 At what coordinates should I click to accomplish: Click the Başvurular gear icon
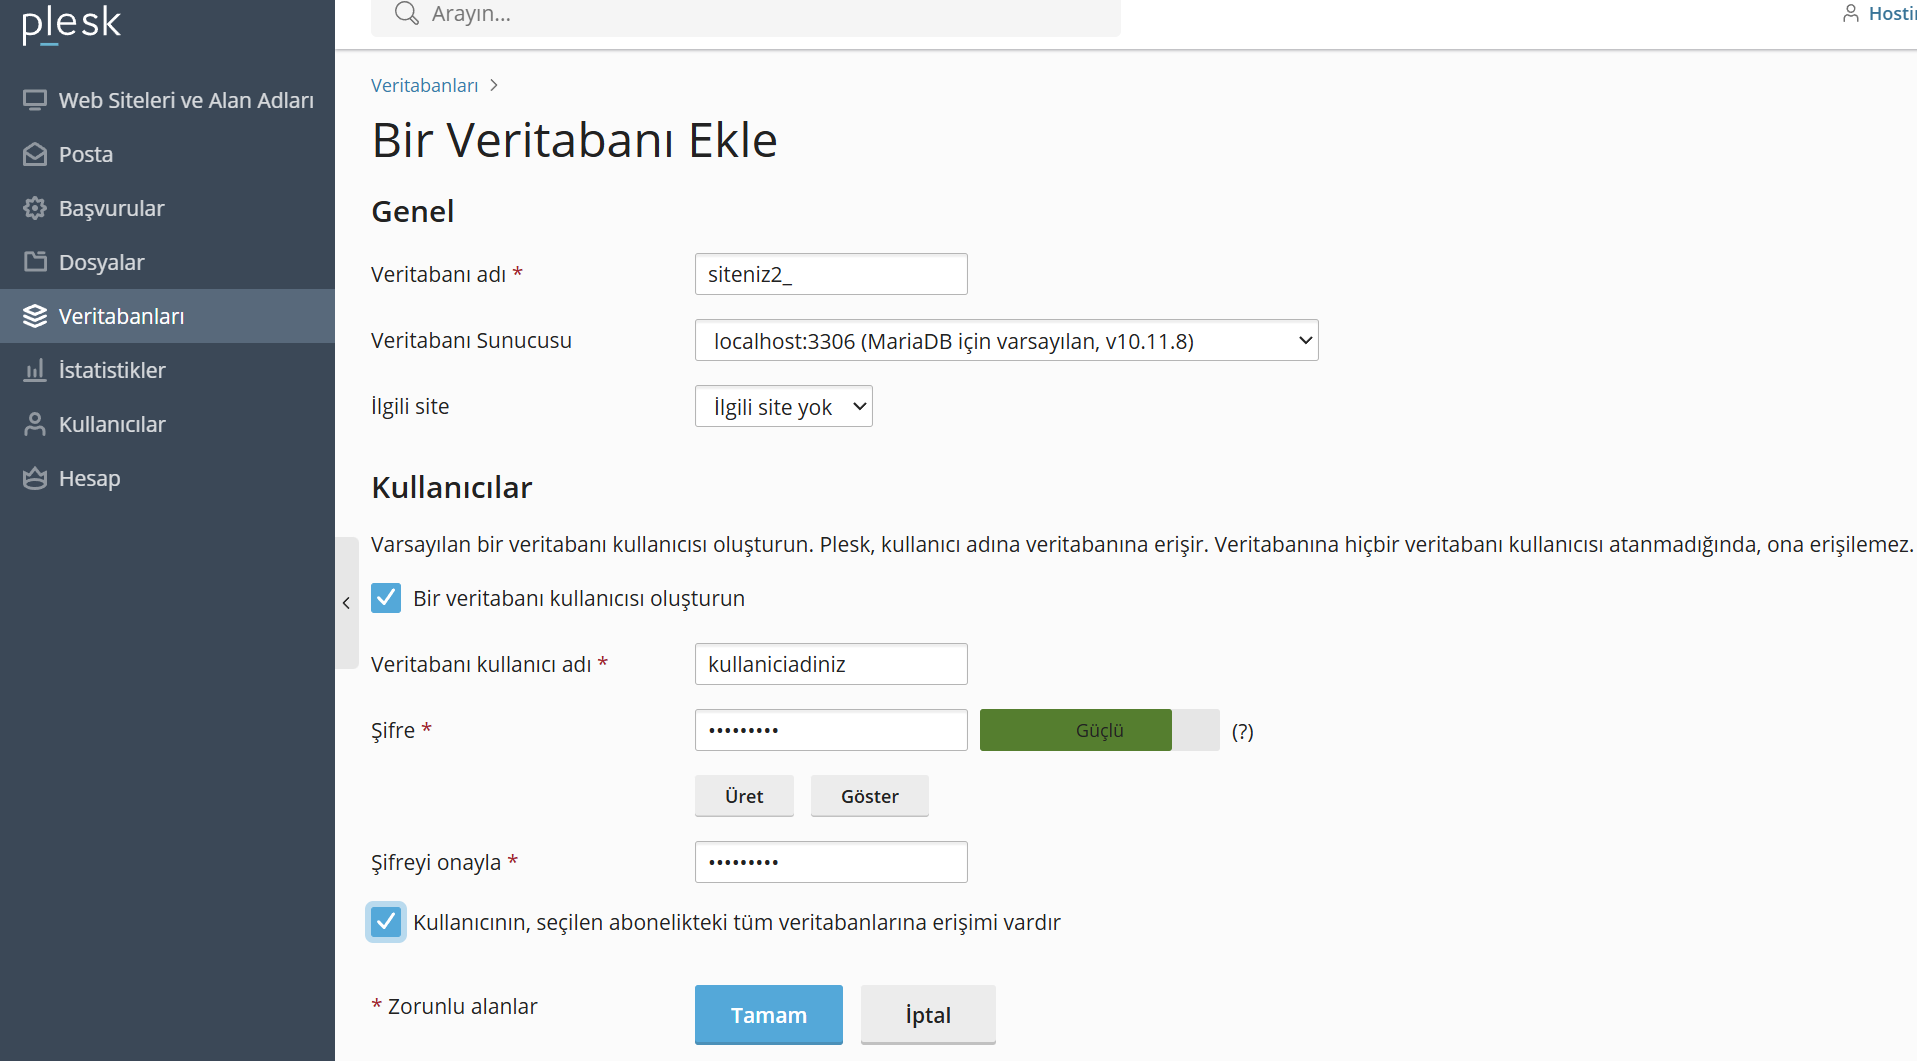pos(35,208)
